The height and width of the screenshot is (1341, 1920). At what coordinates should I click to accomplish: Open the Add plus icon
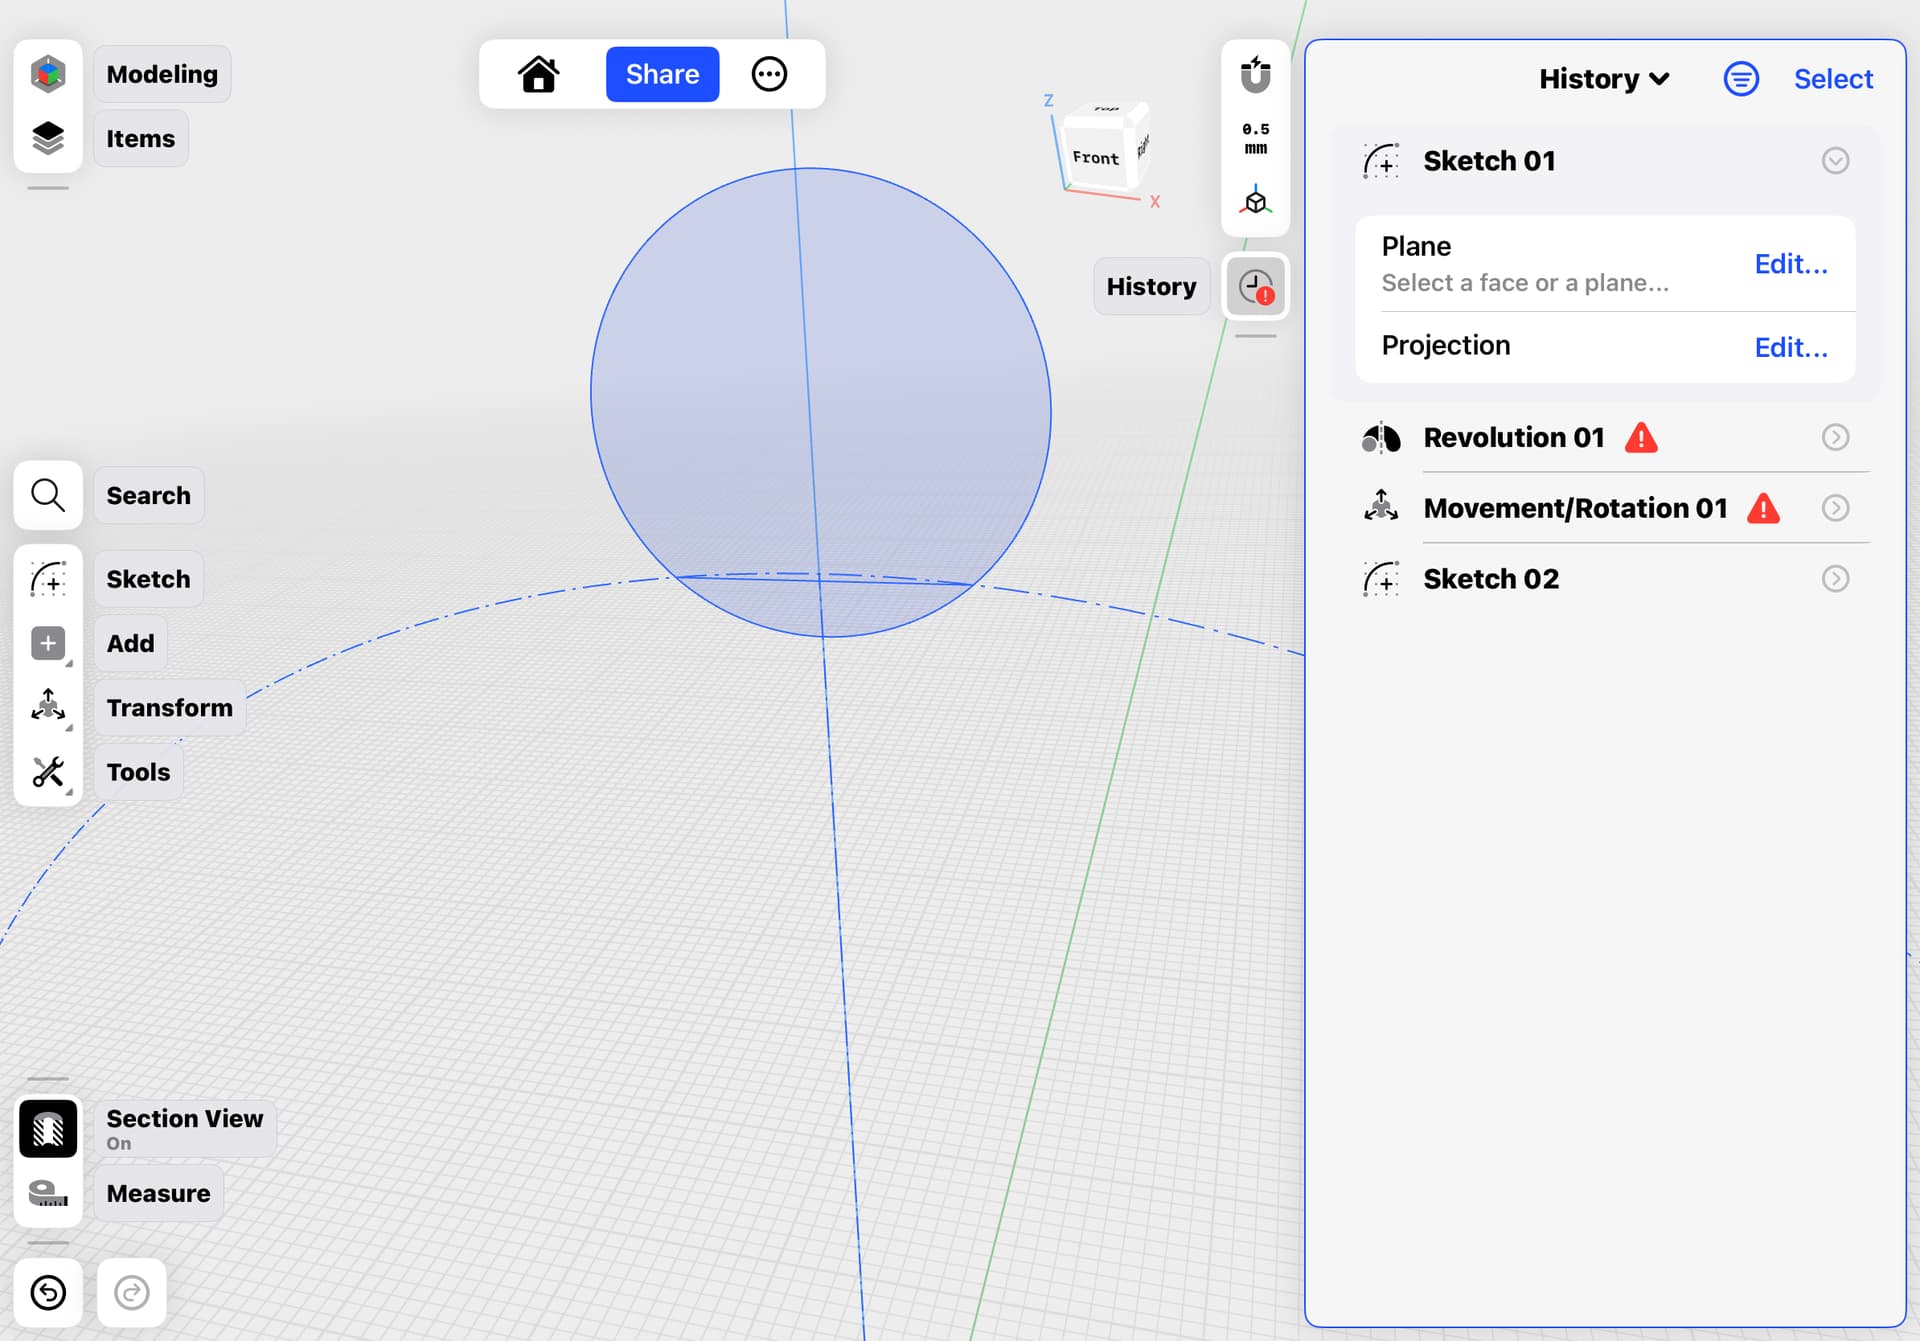(x=48, y=643)
